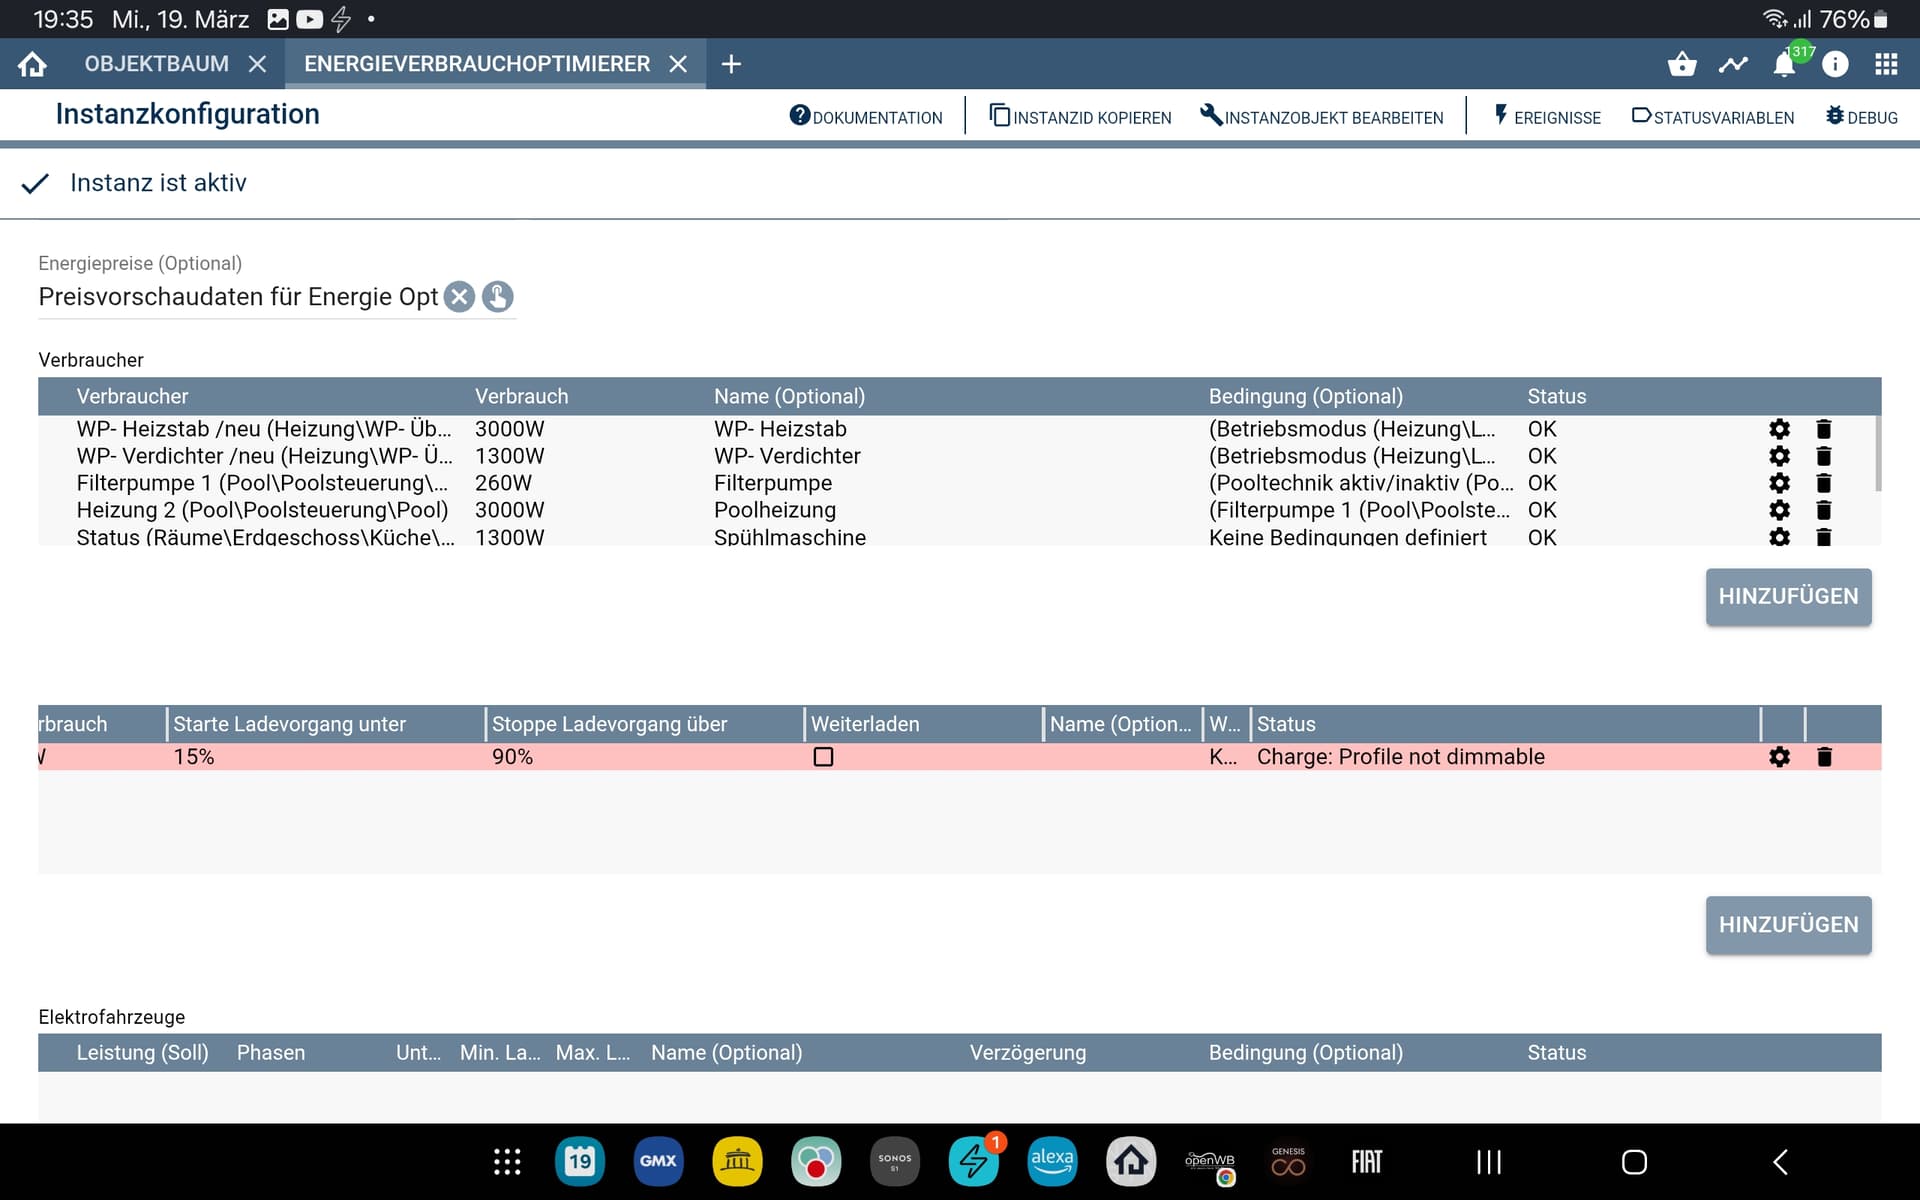Select Energiepreise variable with the pointer icon
The image size is (1920, 1200).
[497, 297]
